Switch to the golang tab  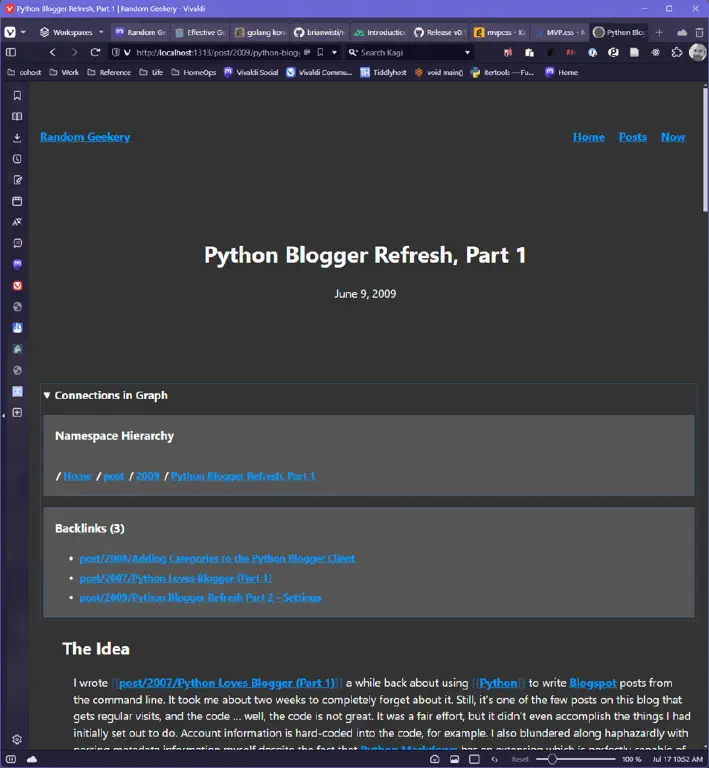260,32
